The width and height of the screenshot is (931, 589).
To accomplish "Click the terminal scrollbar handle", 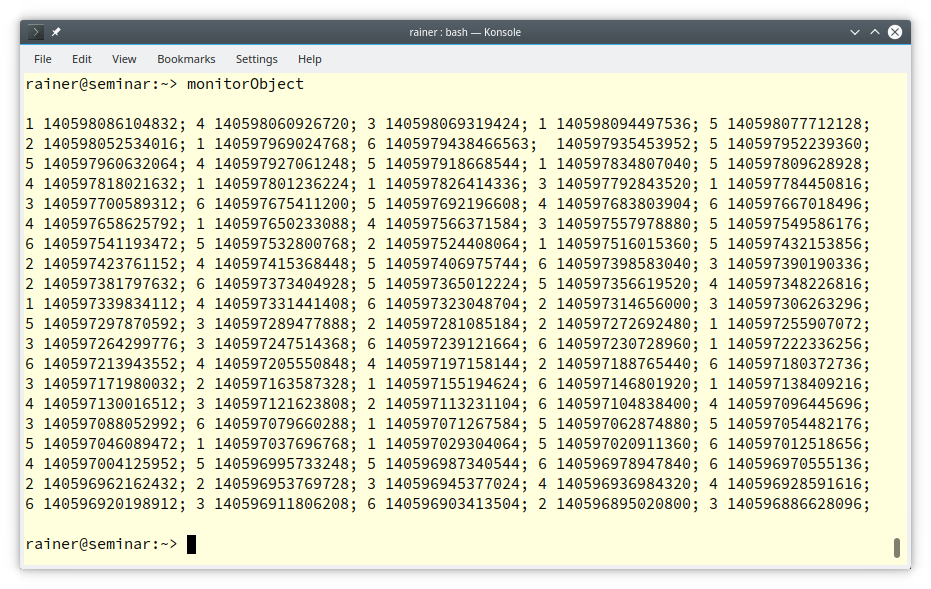I will (x=897, y=547).
